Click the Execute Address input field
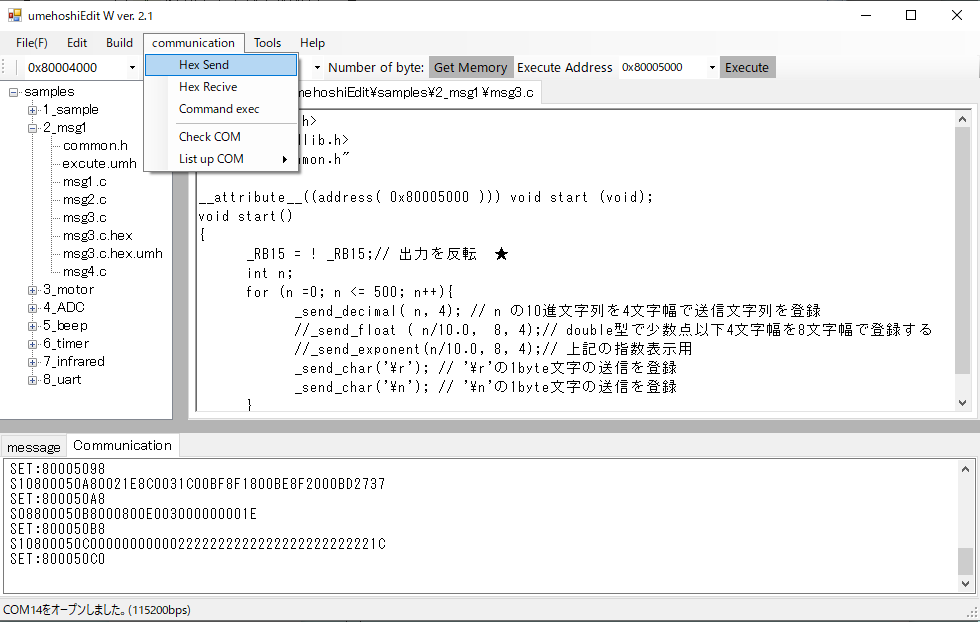 (x=662, y=68)
